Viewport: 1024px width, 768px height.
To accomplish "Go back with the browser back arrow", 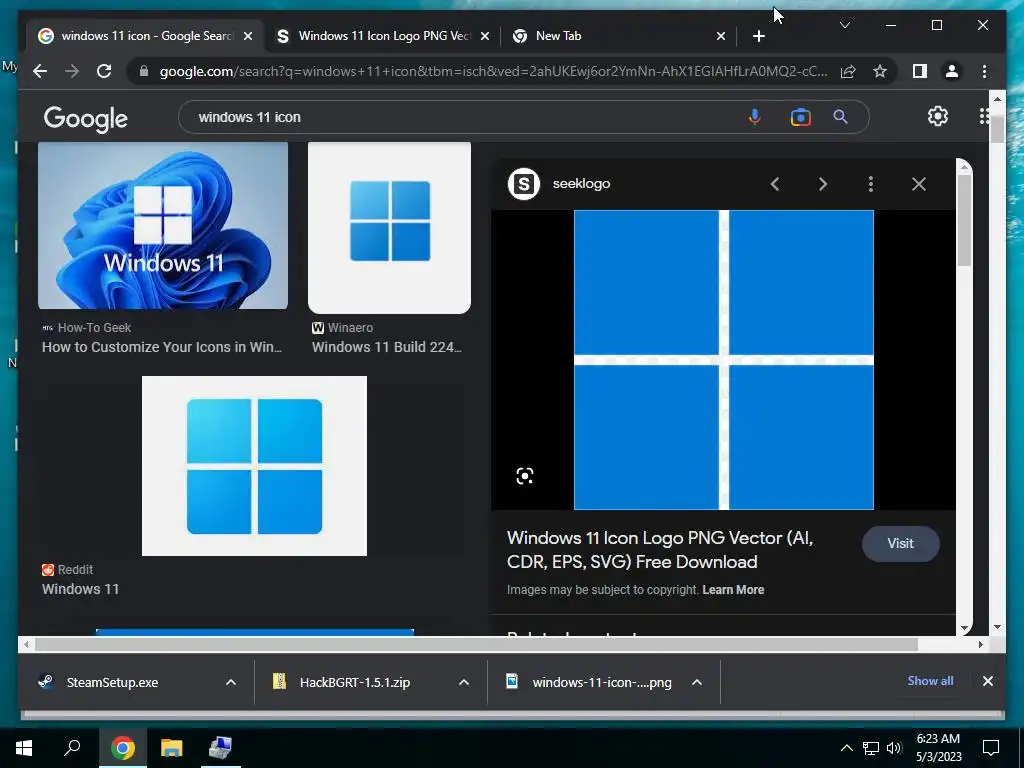I will (x=40, y=71).
